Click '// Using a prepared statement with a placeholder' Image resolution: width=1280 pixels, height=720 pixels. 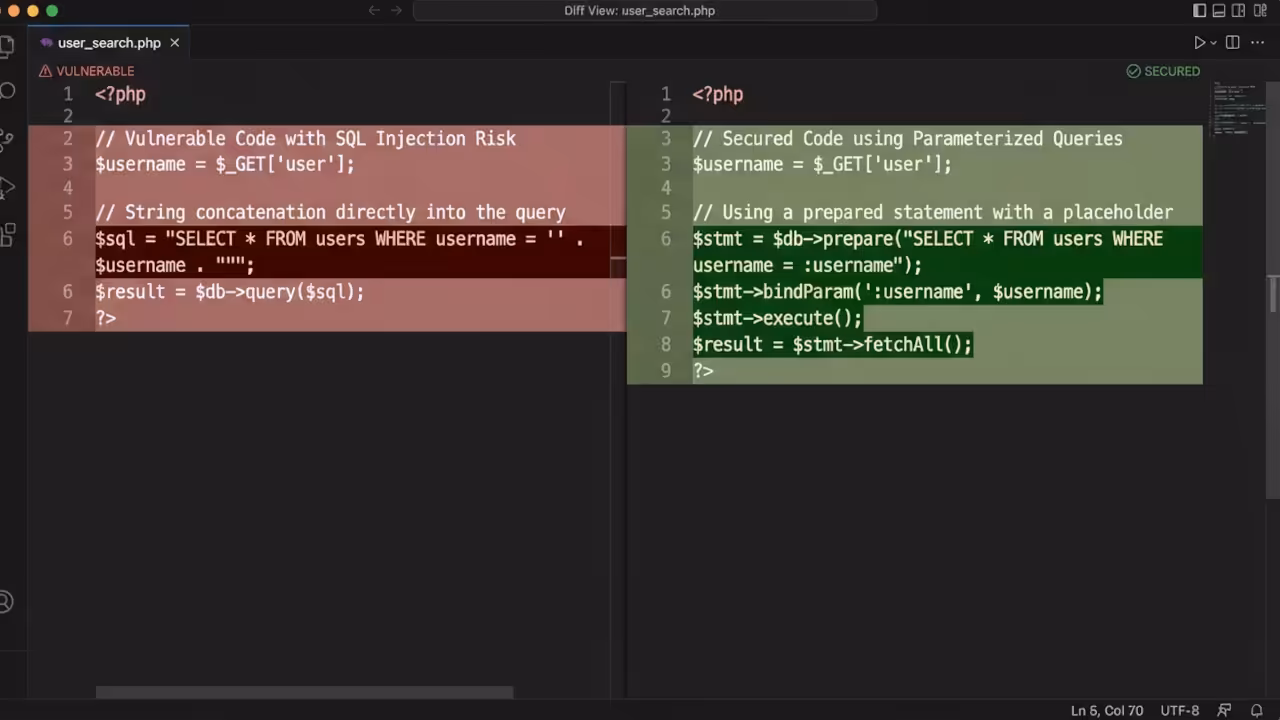[933, 212]
